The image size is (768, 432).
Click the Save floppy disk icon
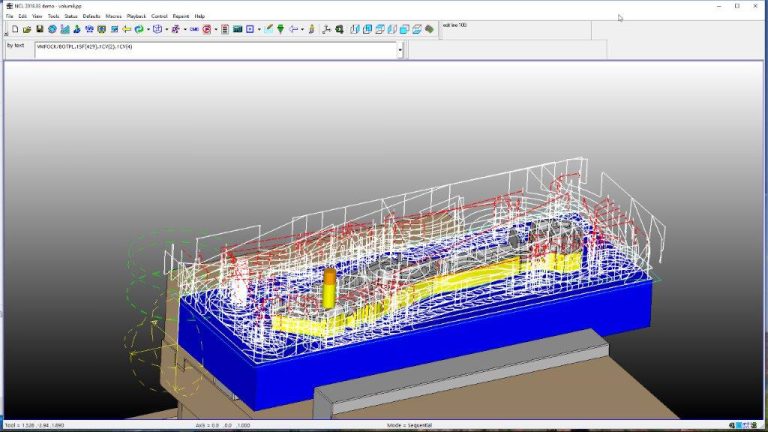(x=40, y=29)
